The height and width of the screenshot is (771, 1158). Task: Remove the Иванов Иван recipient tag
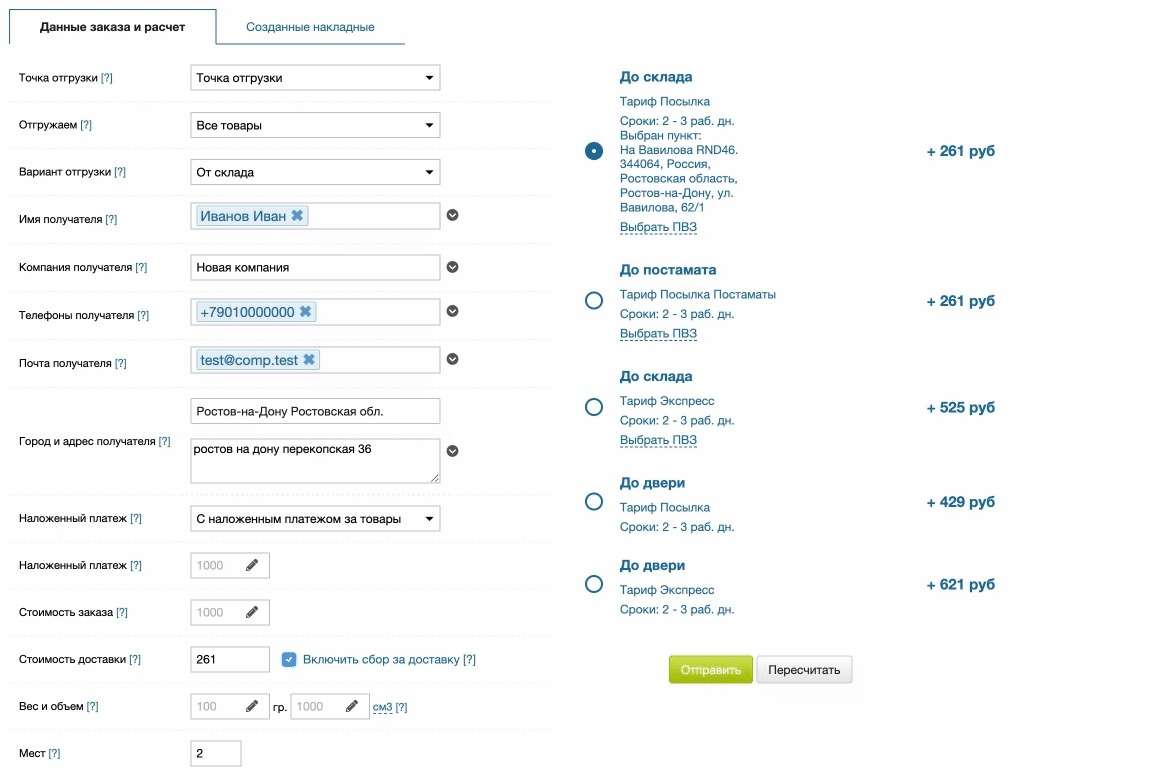(x=297, y=216)
